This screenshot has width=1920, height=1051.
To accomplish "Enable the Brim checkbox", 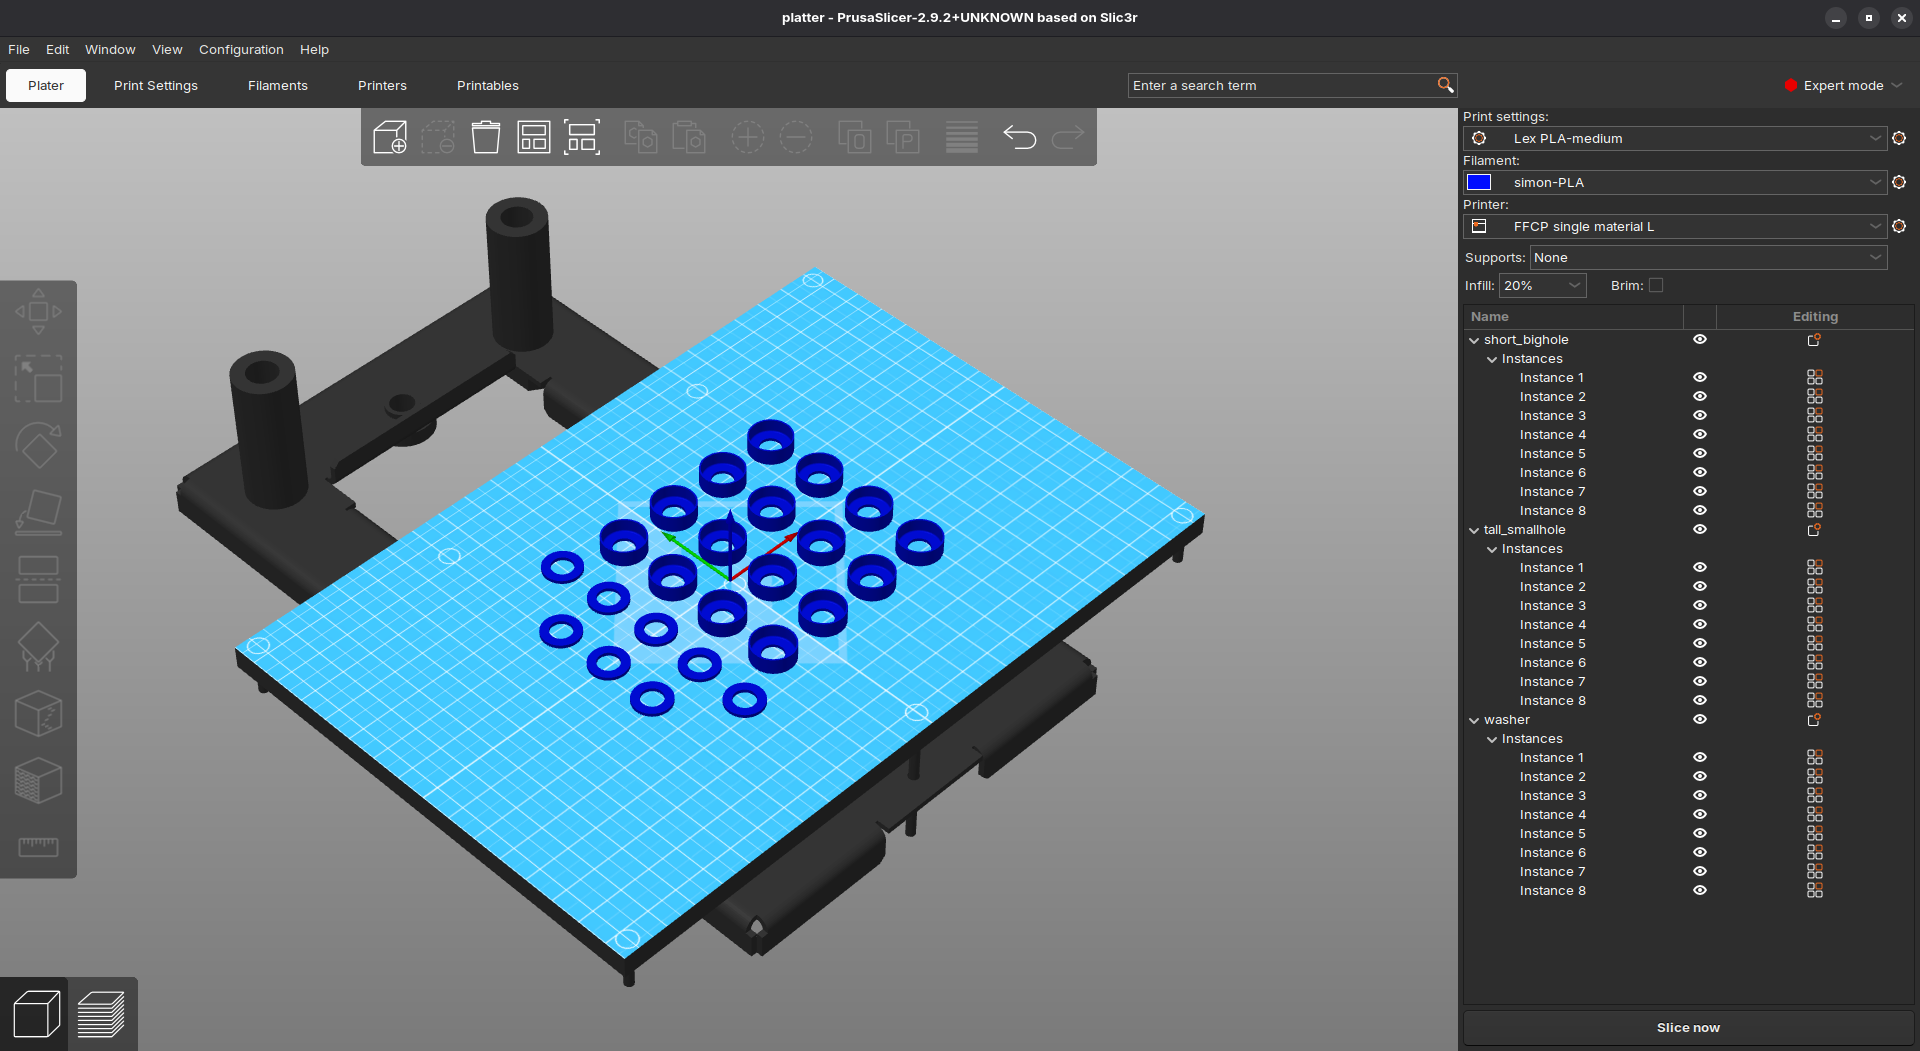I will [x=1656, y=285].
